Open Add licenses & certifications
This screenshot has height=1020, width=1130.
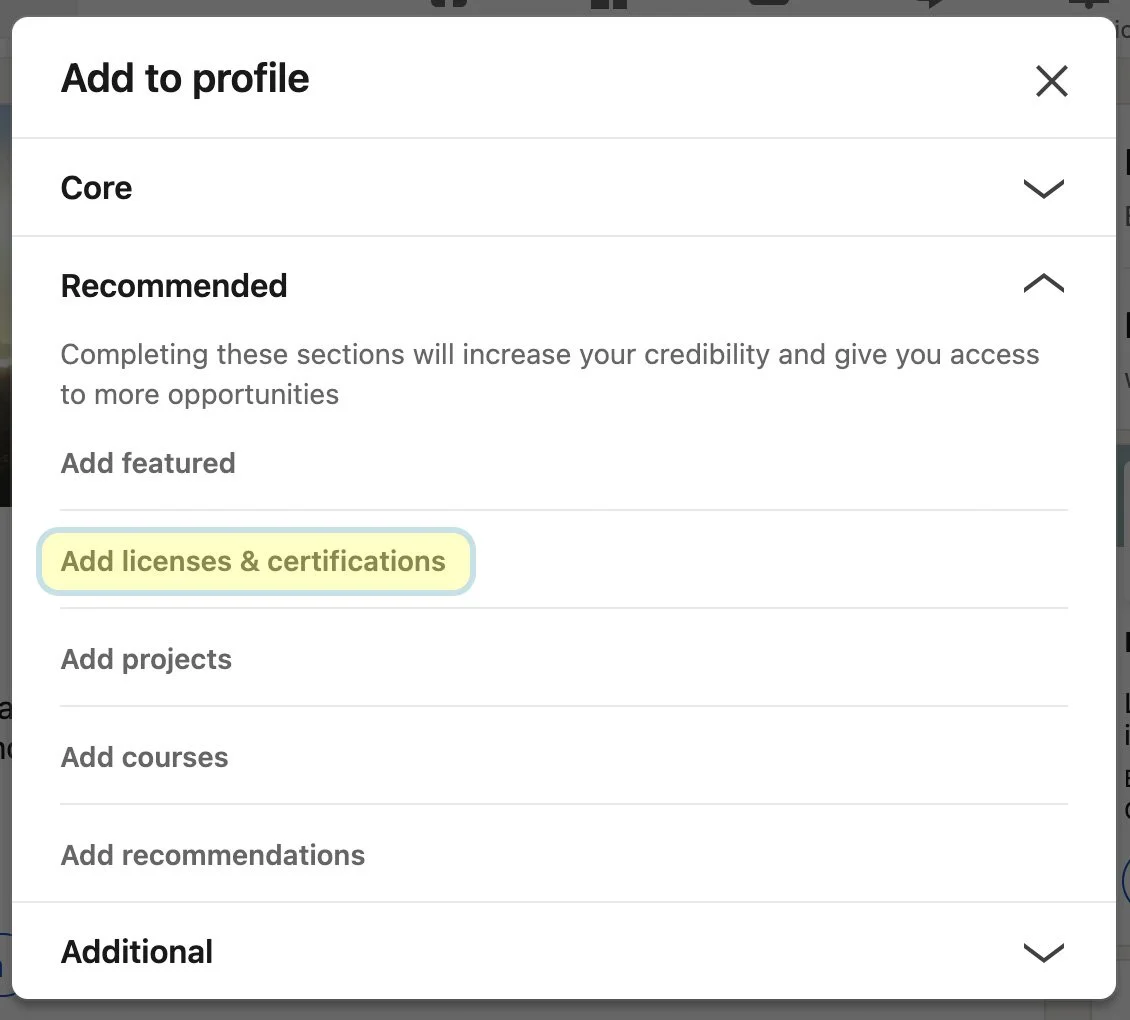pos(253,561)
